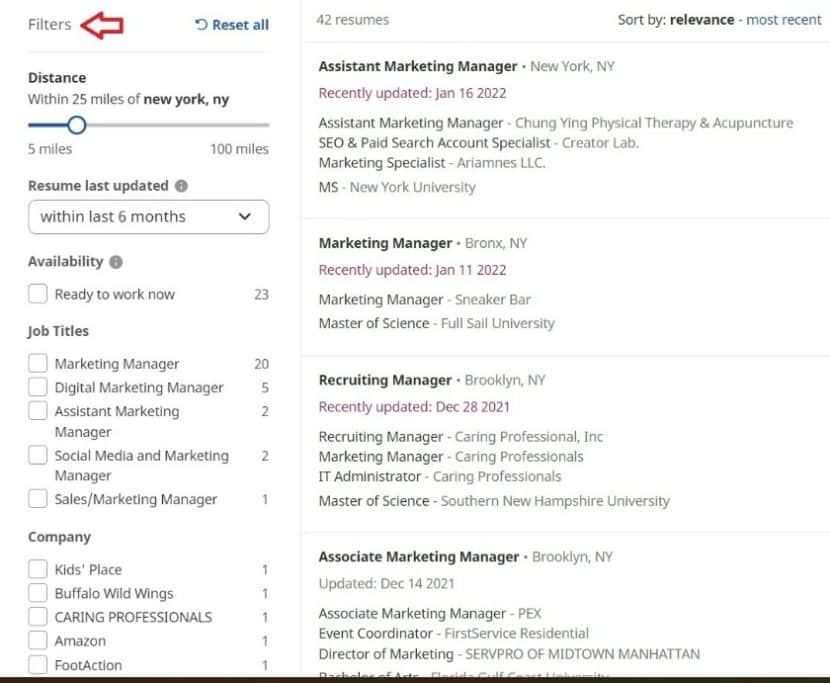
Task: Sort results by most recent
Action: coord(783,19)
